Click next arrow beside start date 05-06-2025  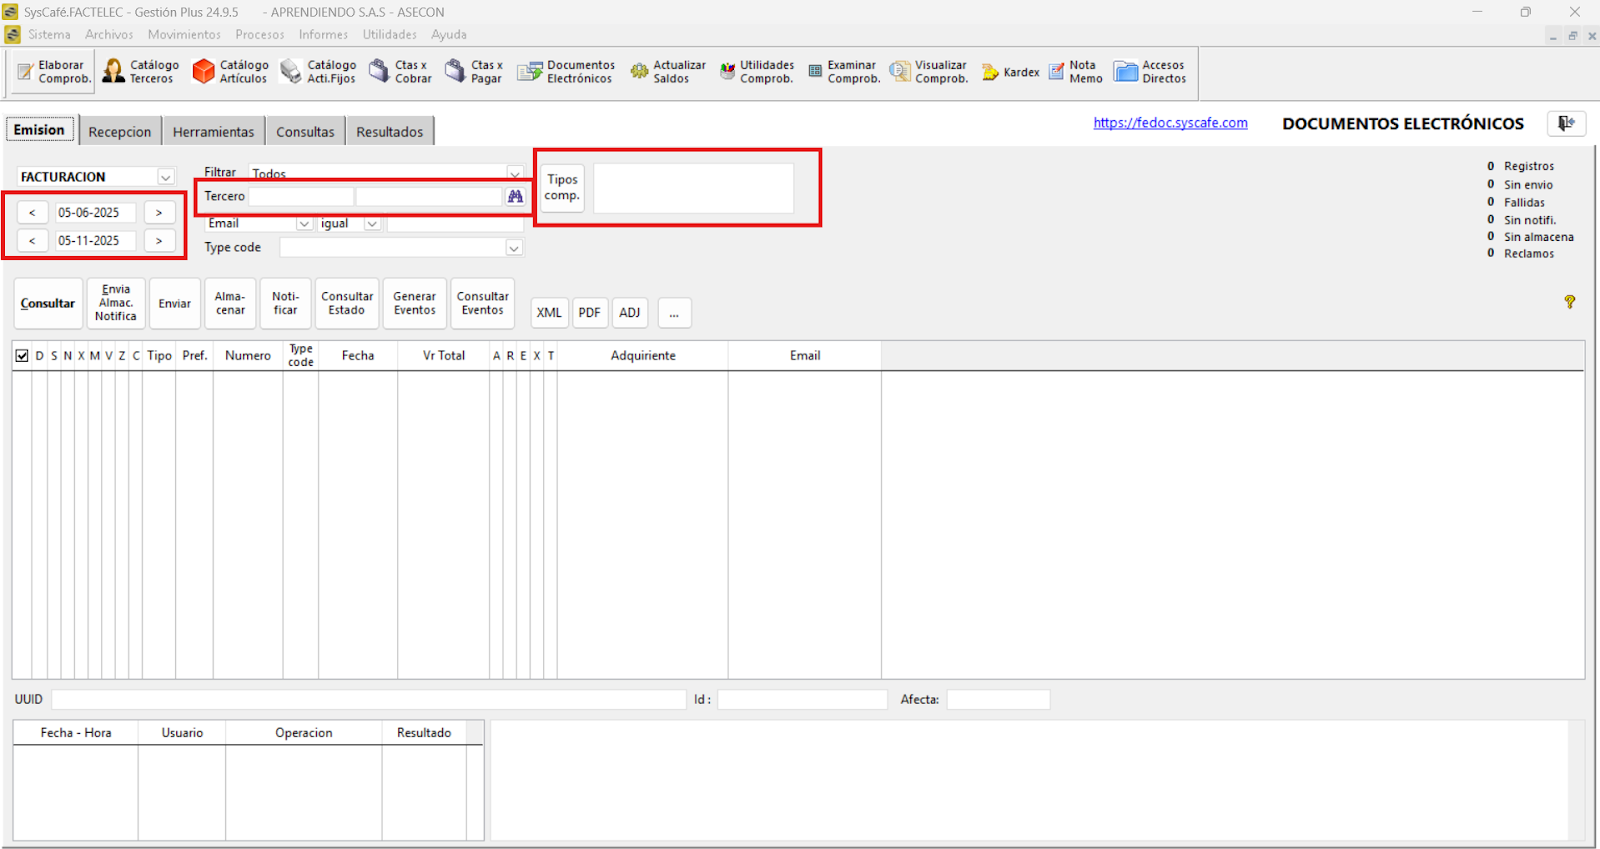coord(159,213)
